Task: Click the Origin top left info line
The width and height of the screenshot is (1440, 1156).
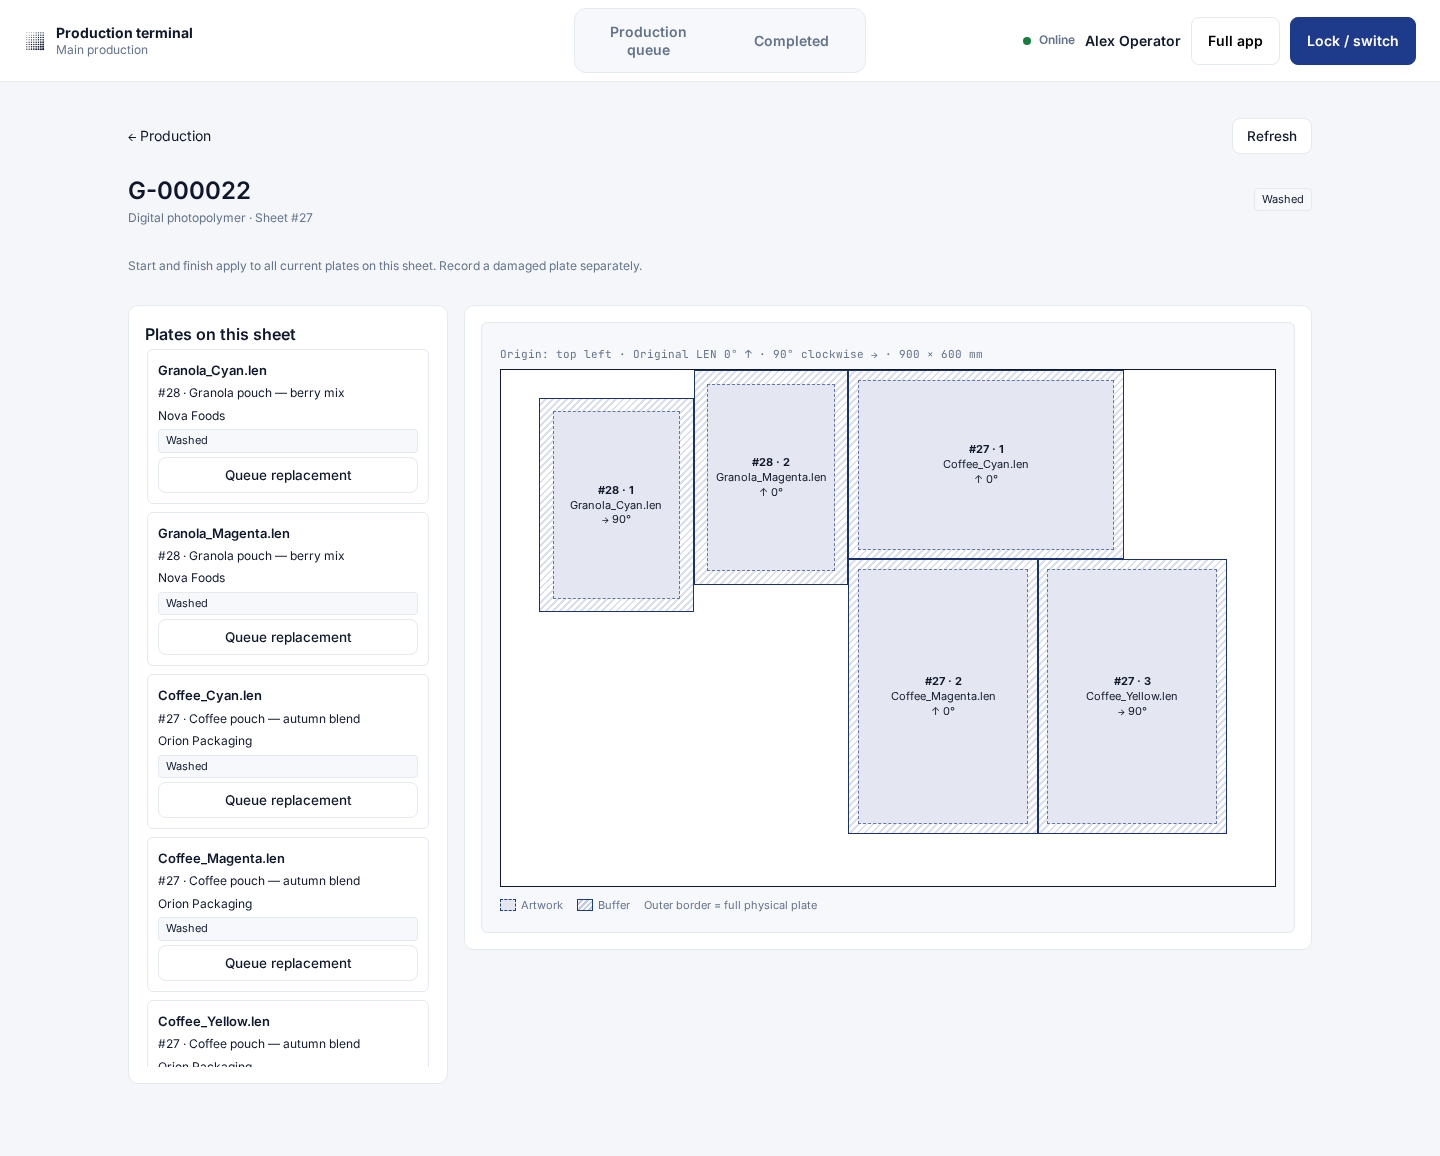Action: tap(741, 354)
